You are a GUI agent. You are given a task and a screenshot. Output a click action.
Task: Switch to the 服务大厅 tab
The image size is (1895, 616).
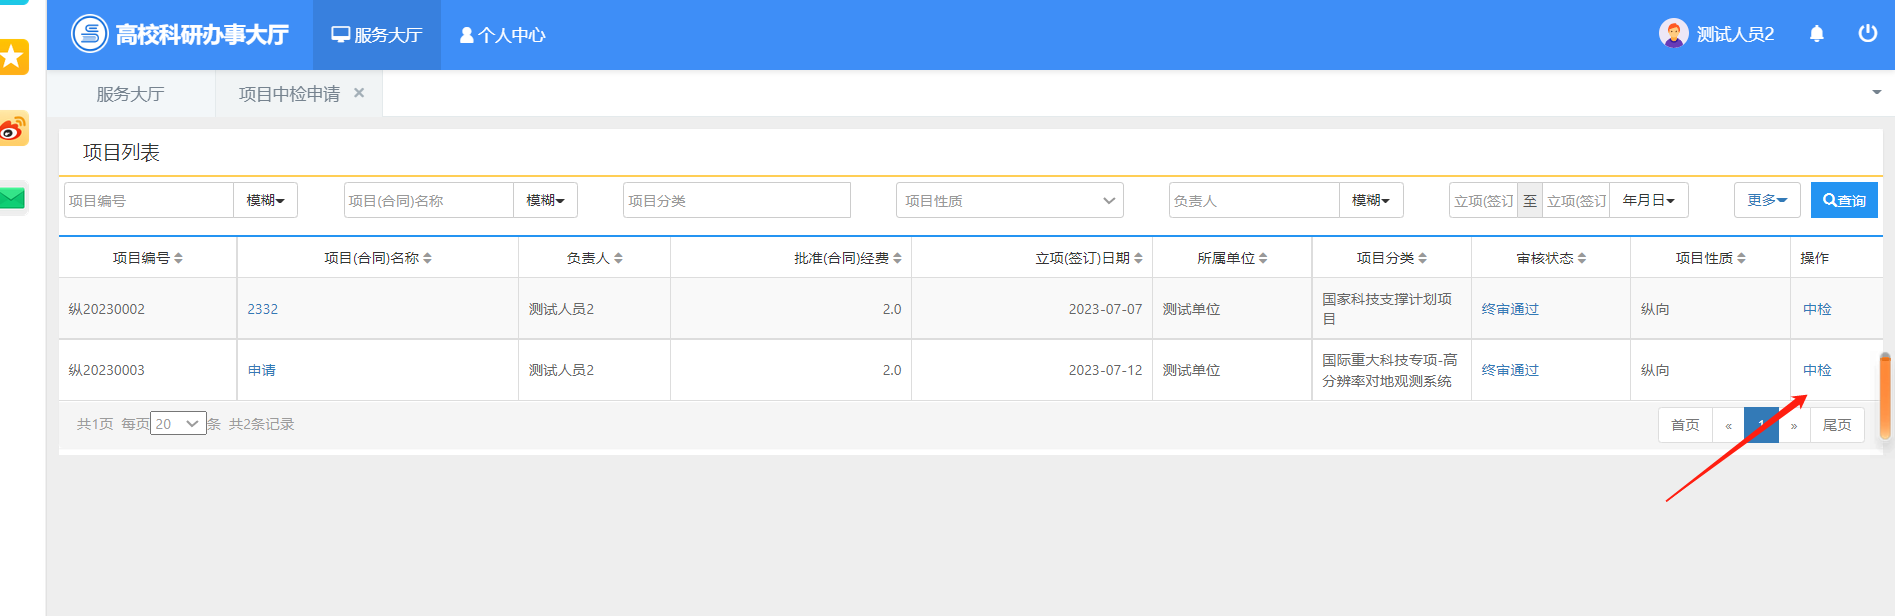pos(130,94)
